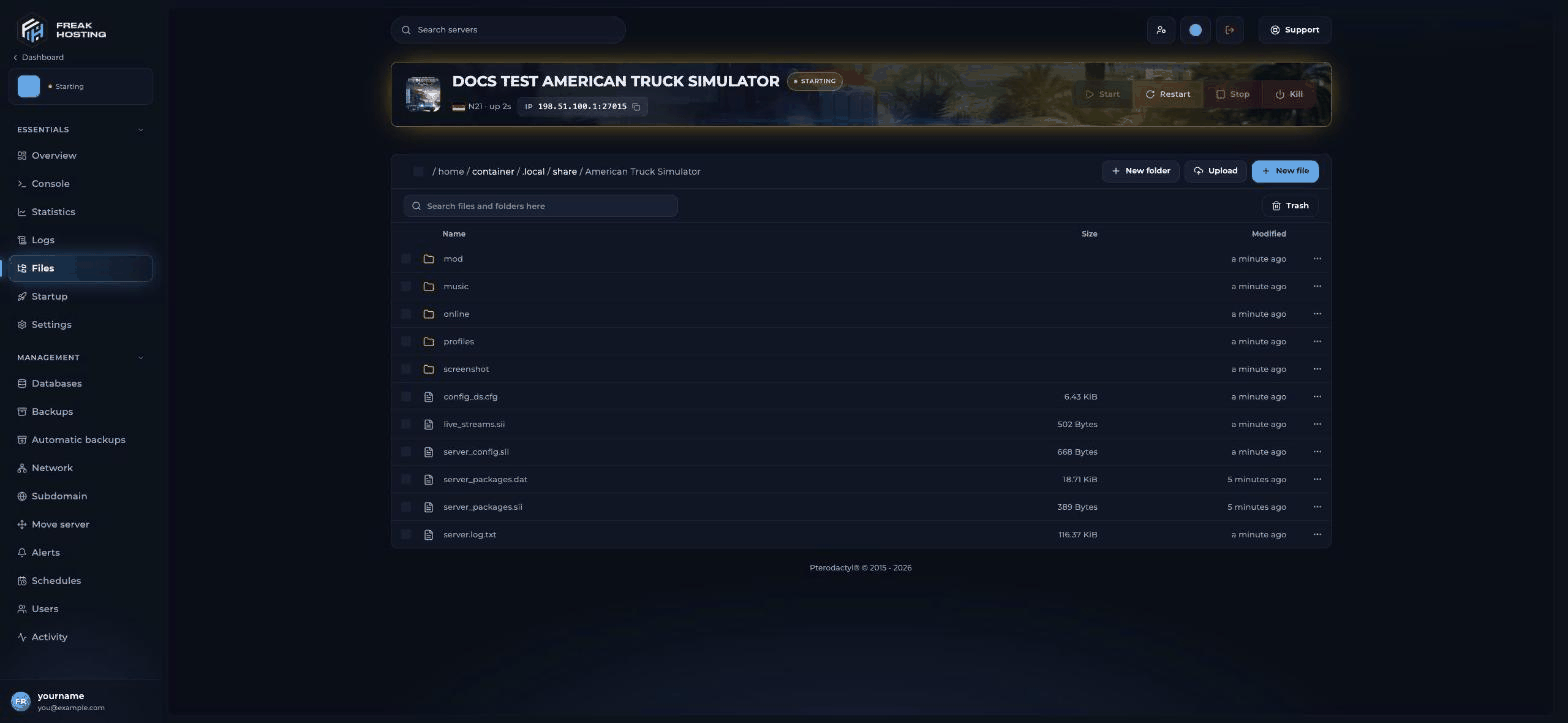Show the more-options menu for config_ds.cfg
The image size is (1568, 723).
pos(1317,397)
